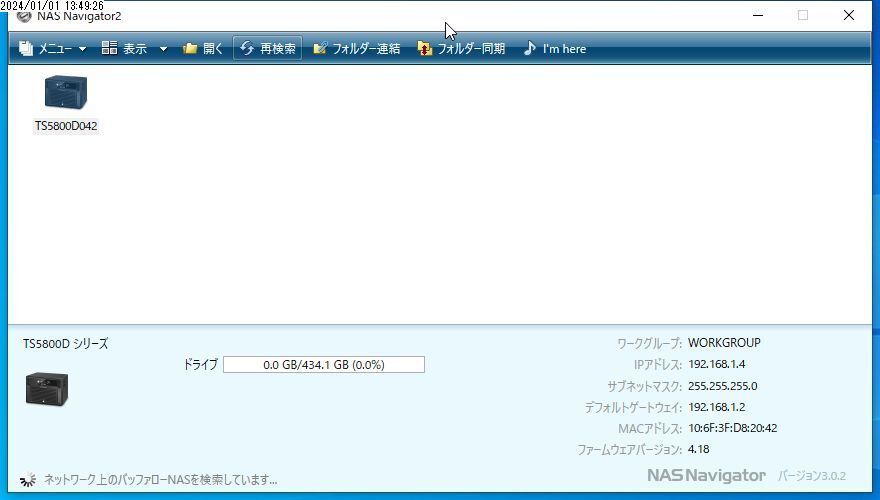Click the 再検索 button label

coord(278,49)
